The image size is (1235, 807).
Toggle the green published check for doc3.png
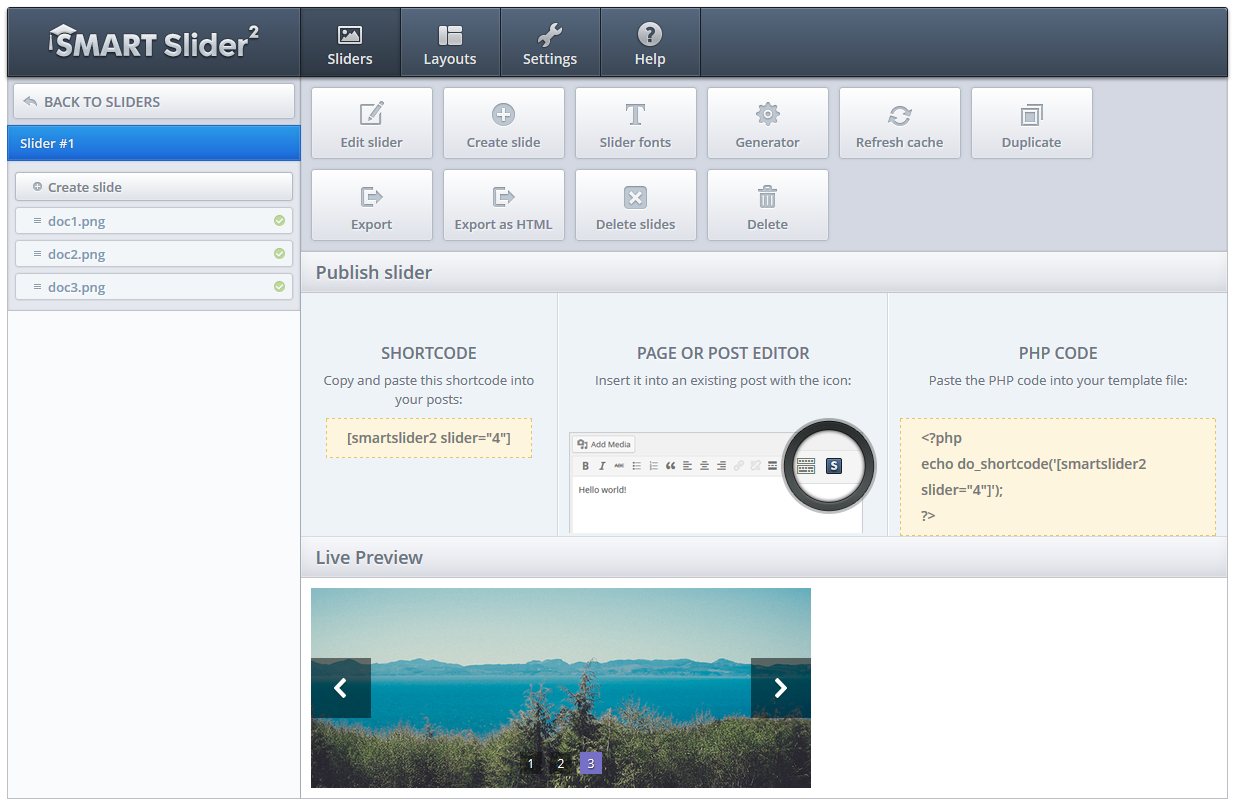point(279,287)
